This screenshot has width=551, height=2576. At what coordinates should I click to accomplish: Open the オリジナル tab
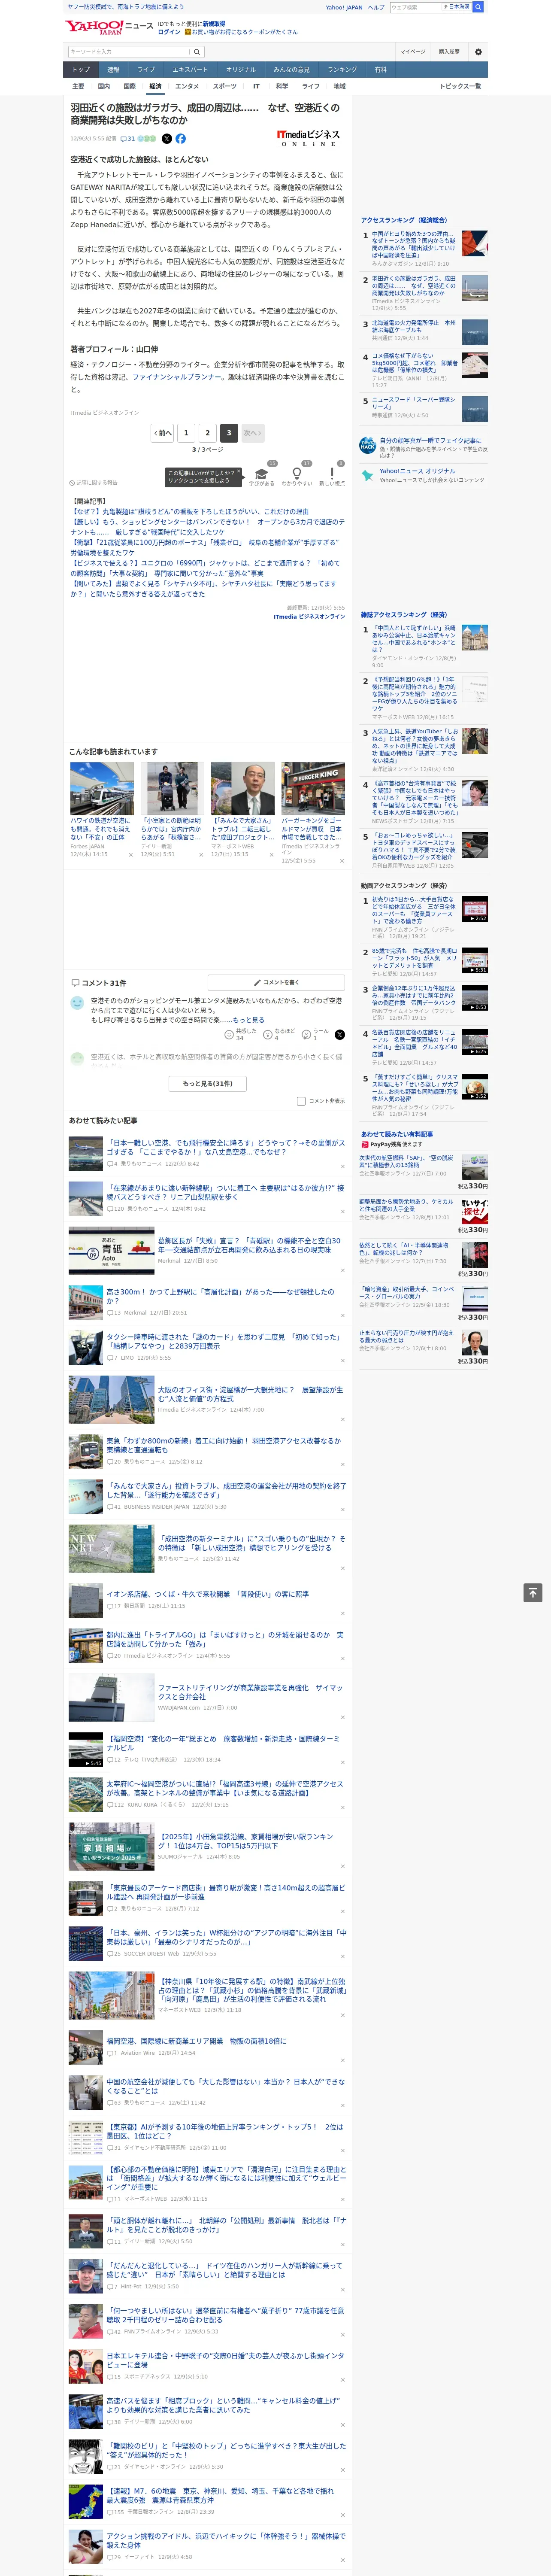coord(241,70)
